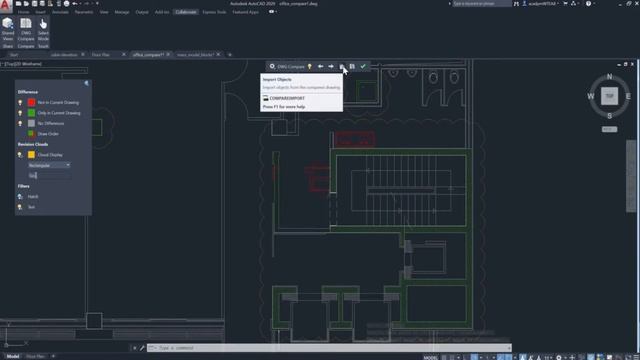Viewport: 640px width, 360px height.
Task: Go to the previous difference arrow
Action: [320, 66]
